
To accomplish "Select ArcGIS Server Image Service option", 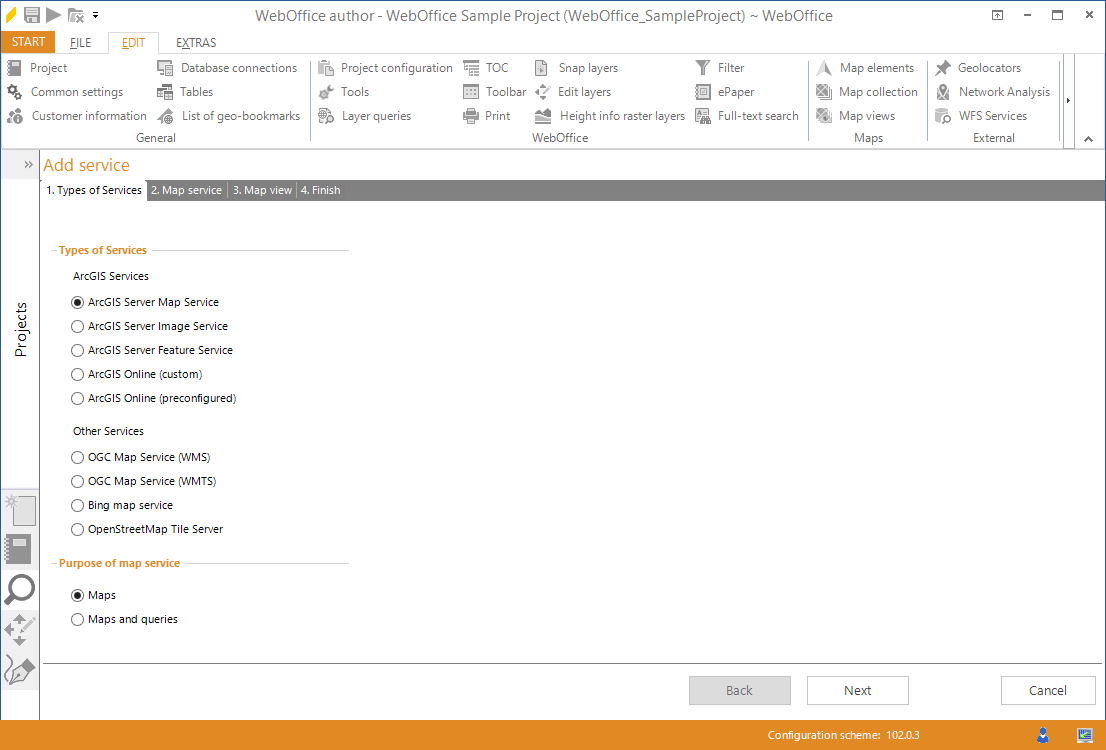I will (x=78, y=326).
